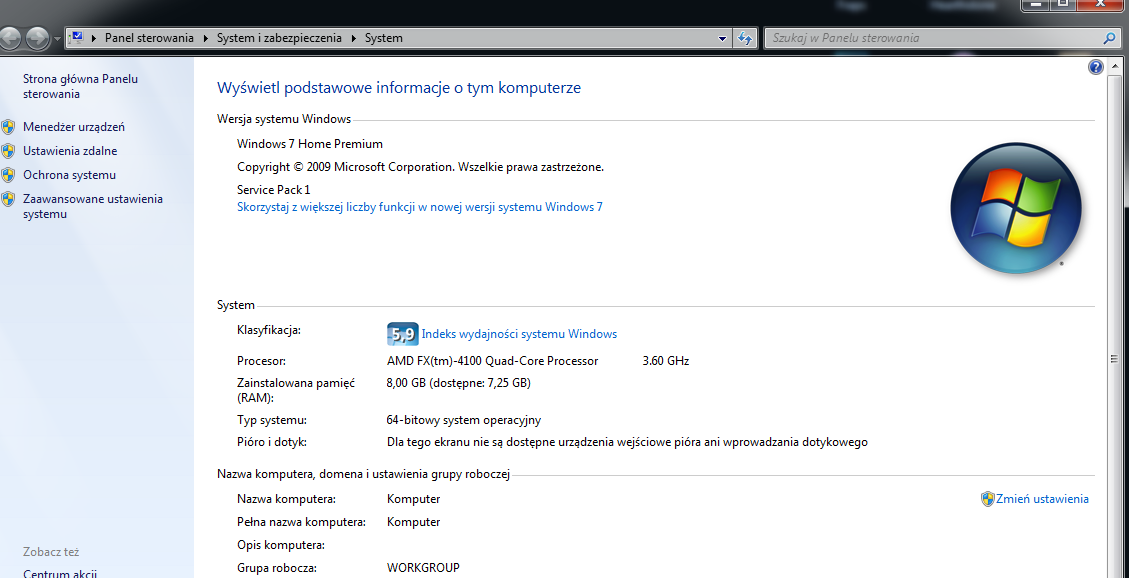The height and width of the screenshot is (578, 1129).
Task: Click the 'Pióro i dotyk:' label
Action: pyautogui.click(x=272, y=442)
